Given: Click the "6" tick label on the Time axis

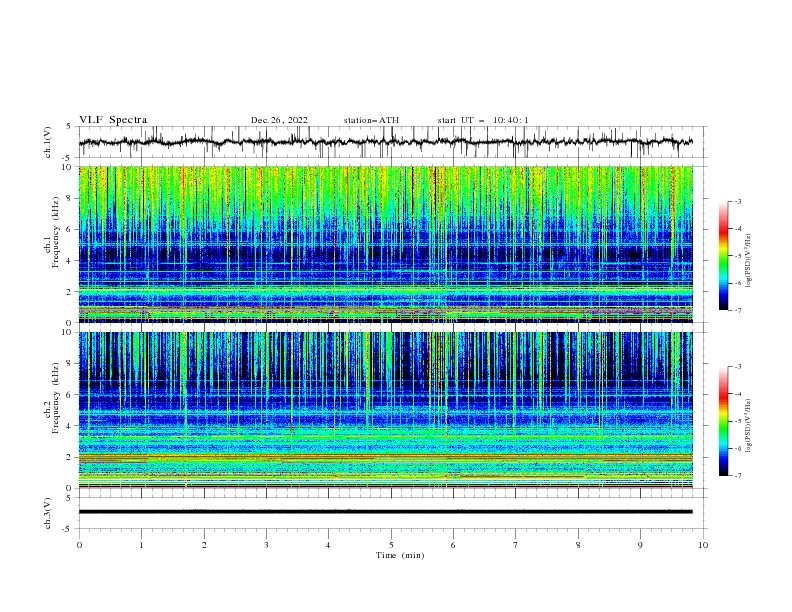Looking at the screenshot, I should tap(453, 545).
